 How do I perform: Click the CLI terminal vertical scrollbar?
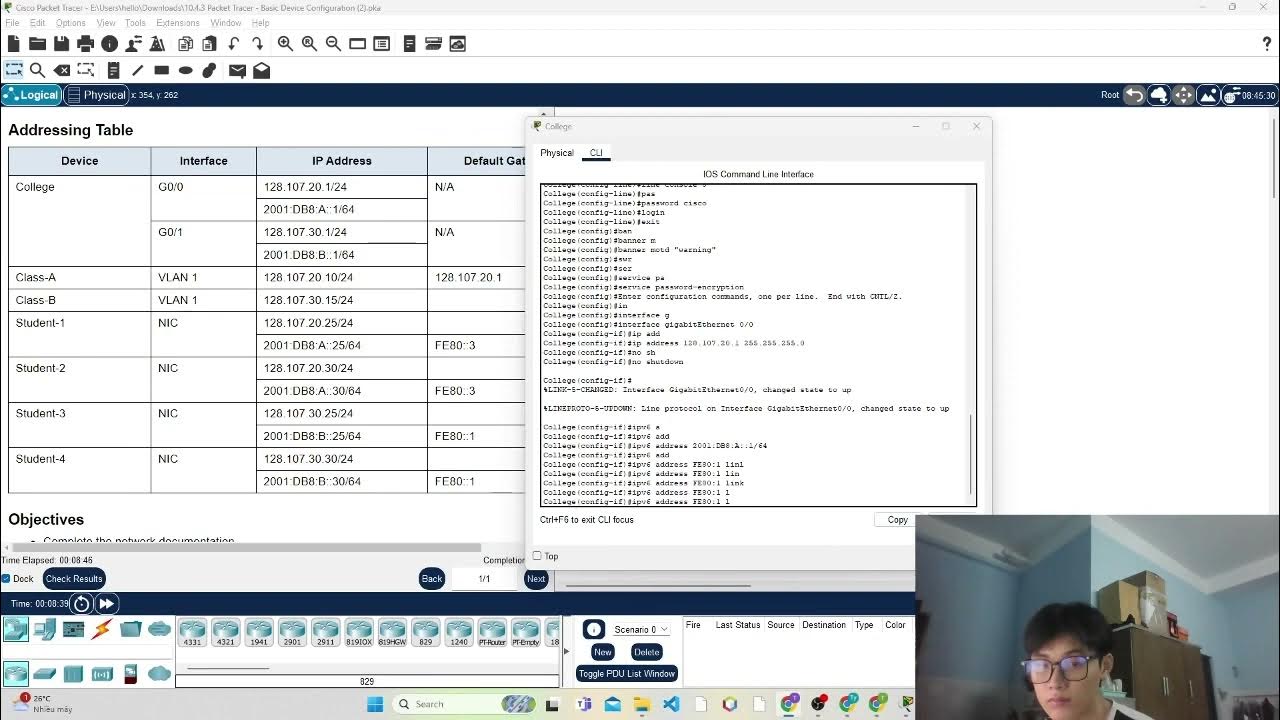971,455
